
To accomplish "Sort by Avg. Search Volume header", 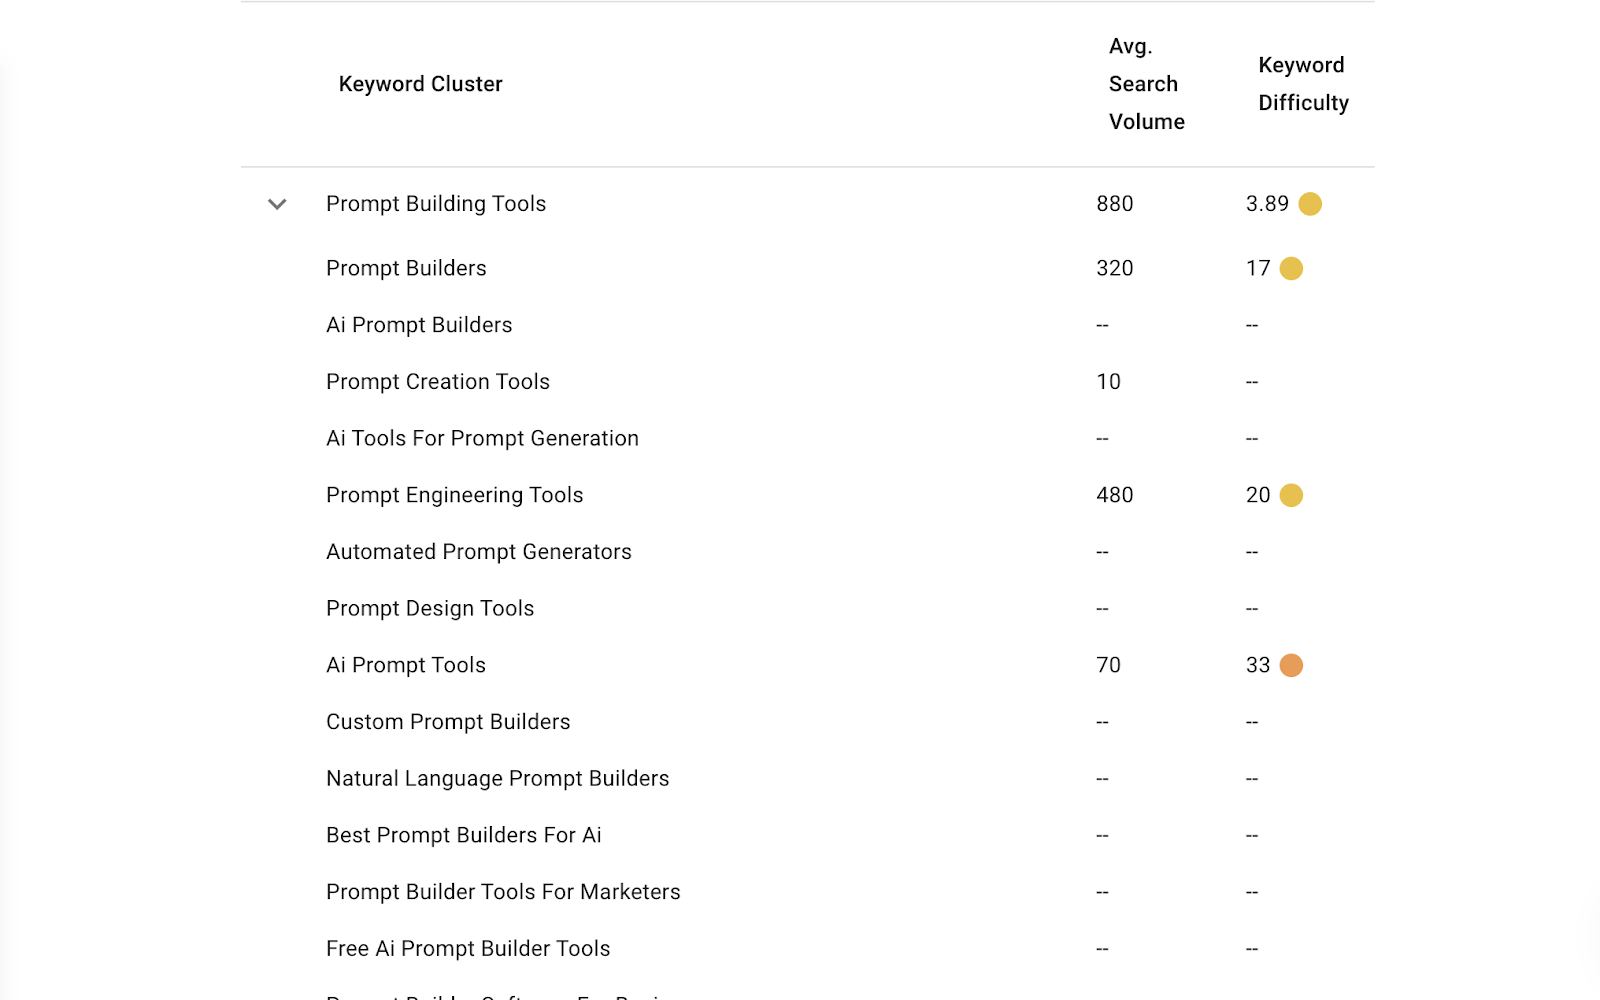I will click(x=1146, y=84).
